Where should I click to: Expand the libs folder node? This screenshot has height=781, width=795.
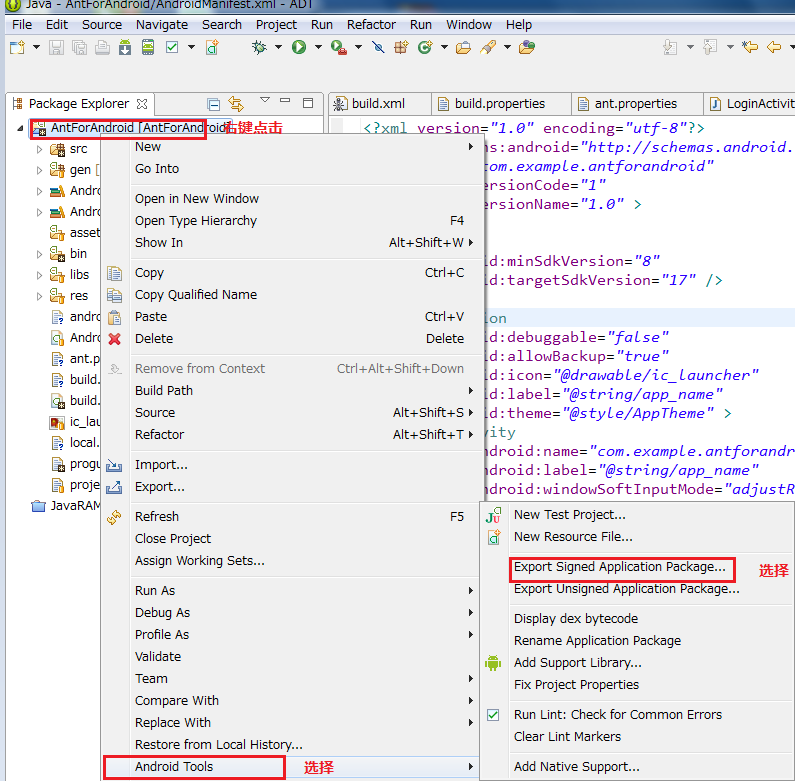point(40,275)
